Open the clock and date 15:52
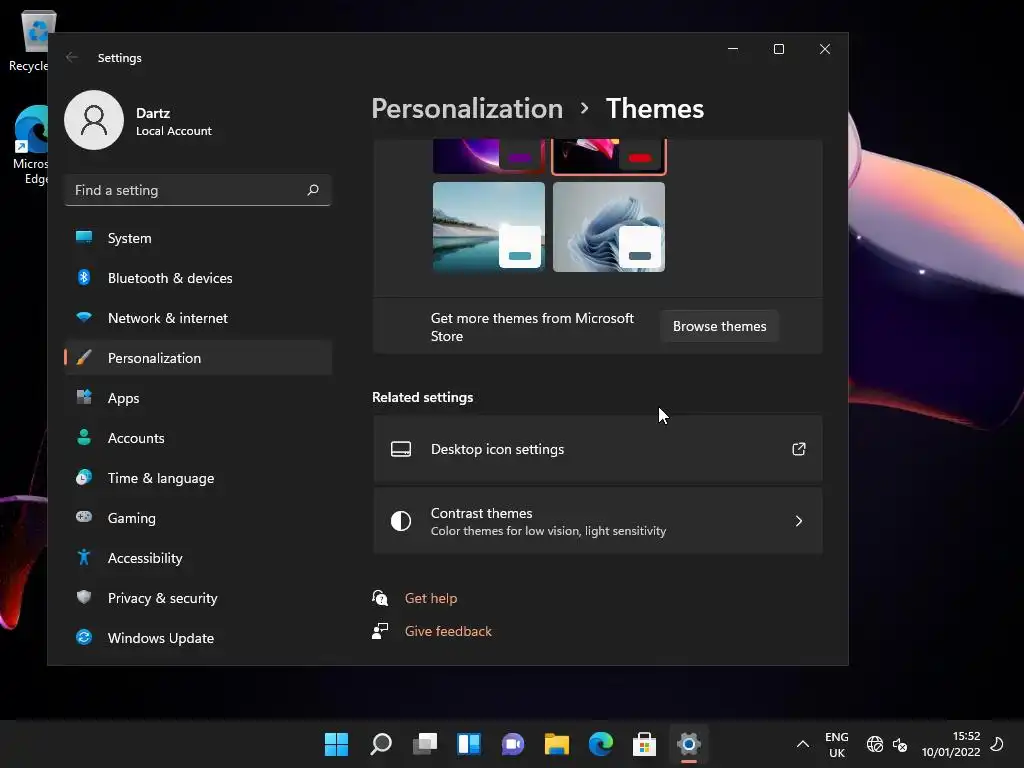This screenshot has height=768, width=1024. pyautogui.click(x=951, y=744)
